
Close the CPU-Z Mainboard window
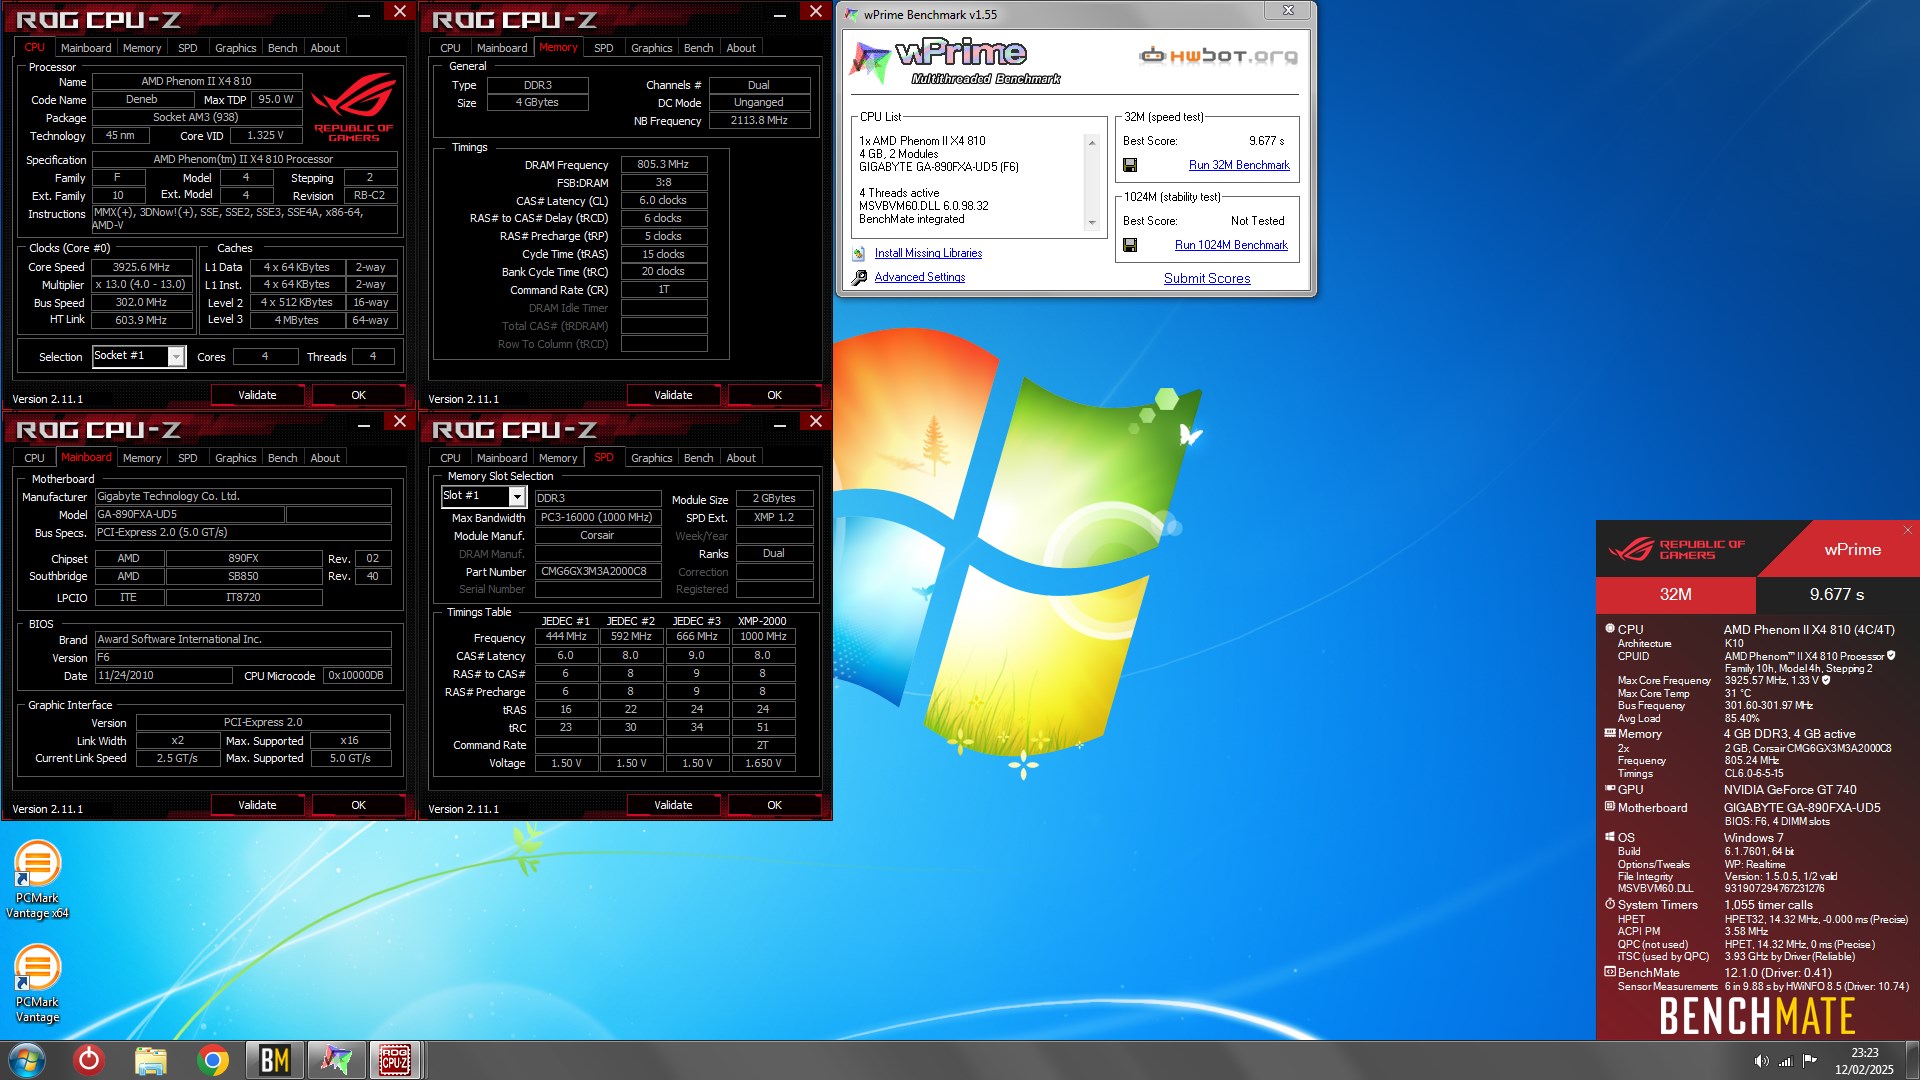click(400, 422)
